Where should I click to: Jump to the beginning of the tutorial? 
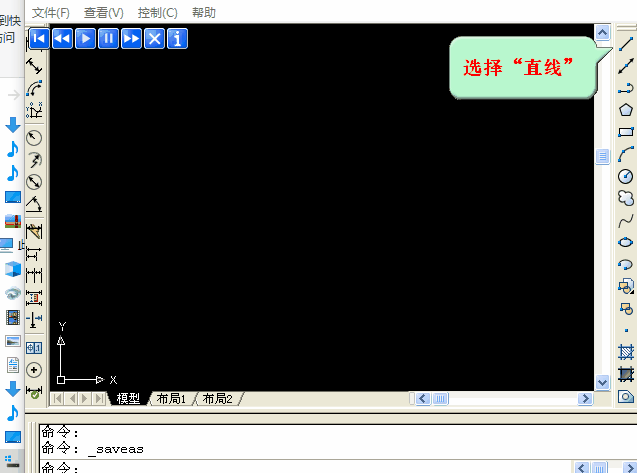coord(39,39)
